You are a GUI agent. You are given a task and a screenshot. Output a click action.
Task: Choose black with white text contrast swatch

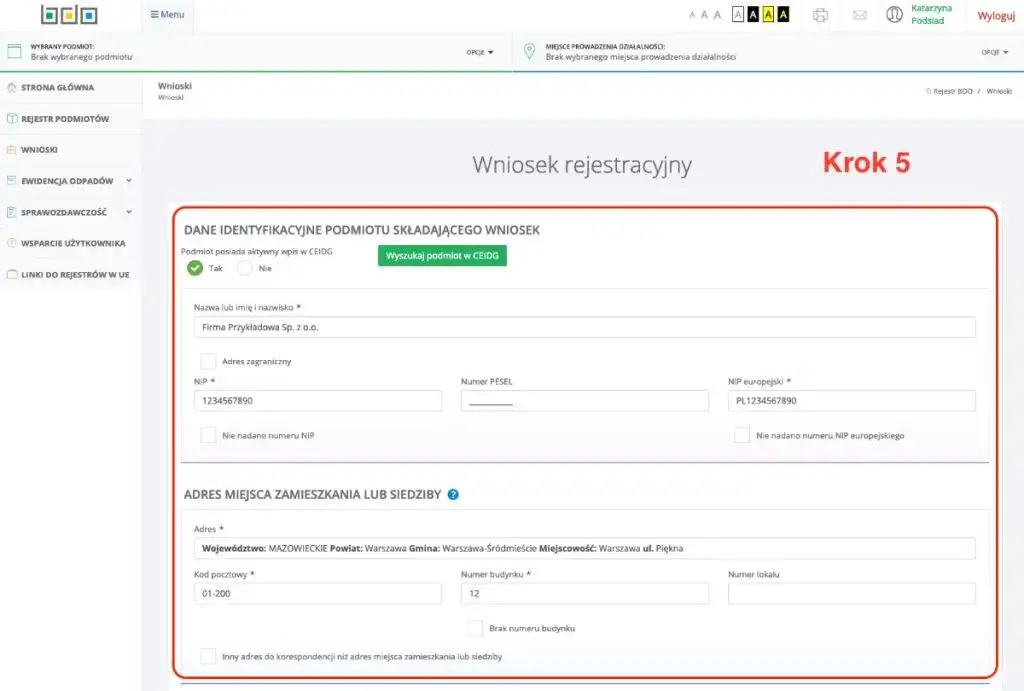point(753,14)
